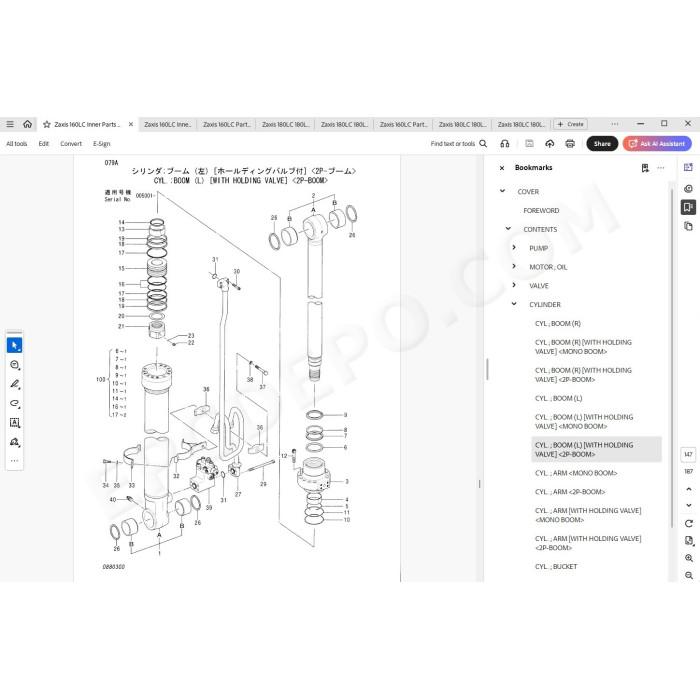Select the signature fill and sign tool
This screenshot has height=700, width=700.
(14, 442)
